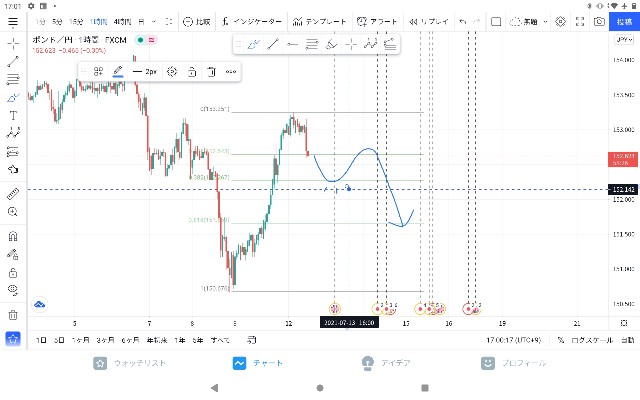This screenshot has width=640, height=400.
Task: Activate the zoom-in magnifier tool
Action: pyautogui.click(x=13, y=212)
